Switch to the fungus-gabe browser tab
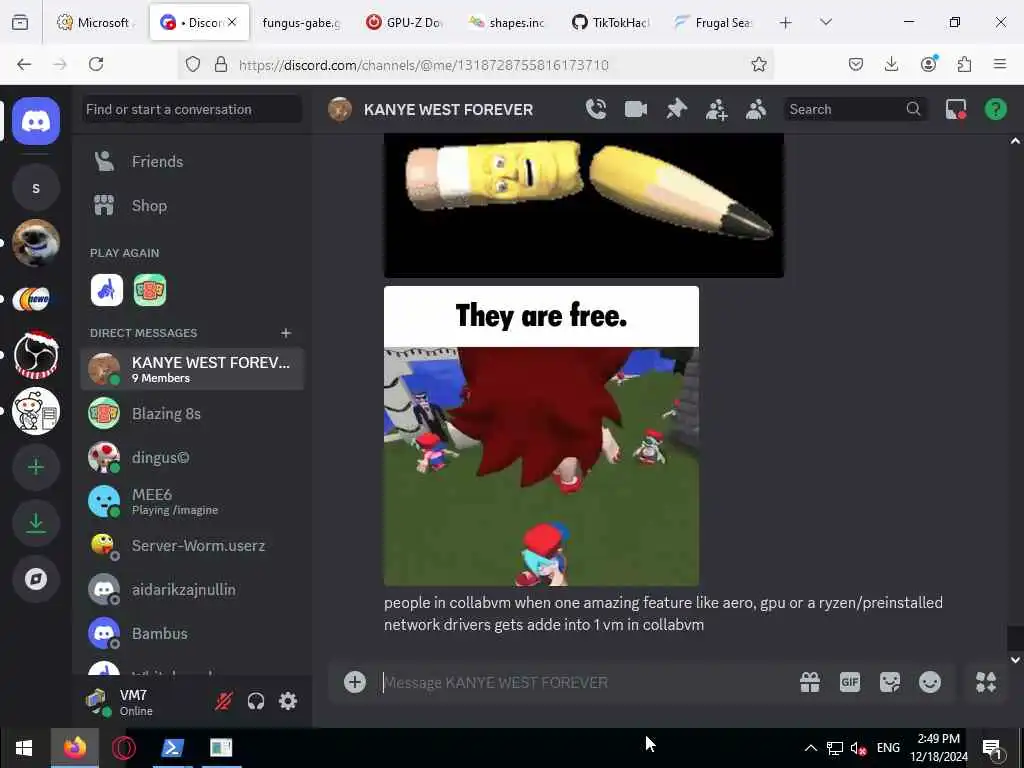1024x768 pixels. click(x=300, y=22)
